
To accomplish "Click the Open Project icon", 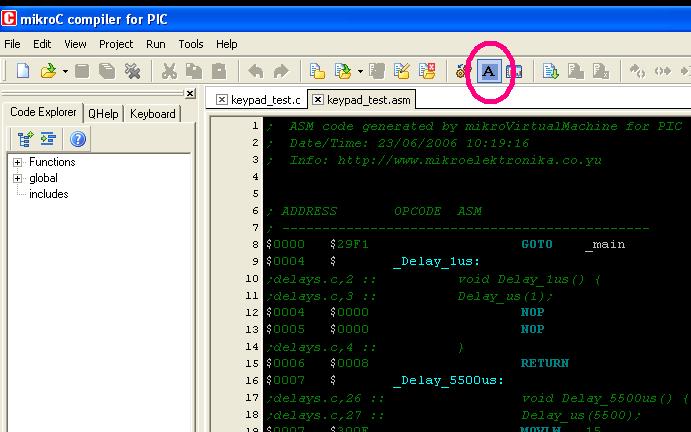I will (342, 71).
